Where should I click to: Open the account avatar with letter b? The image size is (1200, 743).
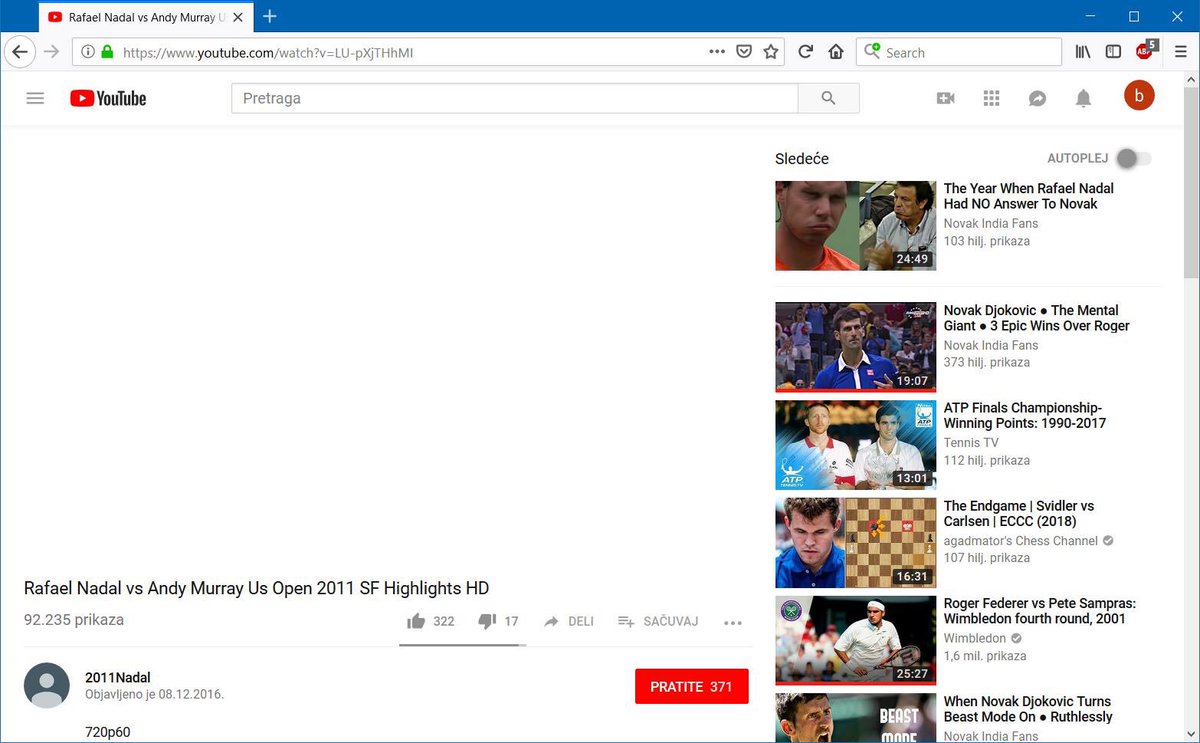[1139, 96]
